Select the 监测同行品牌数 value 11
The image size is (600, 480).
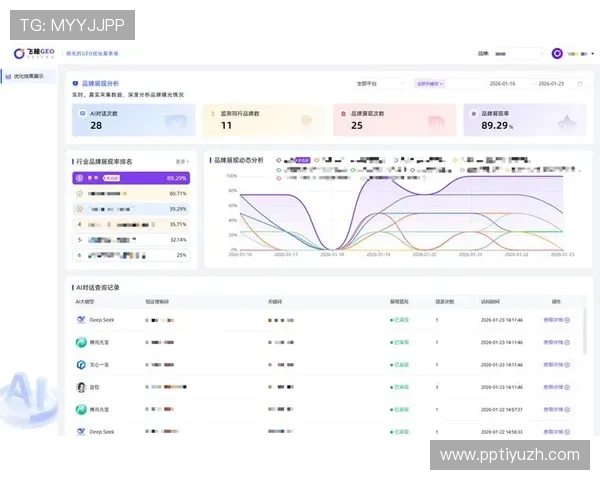tap(226, 126)
